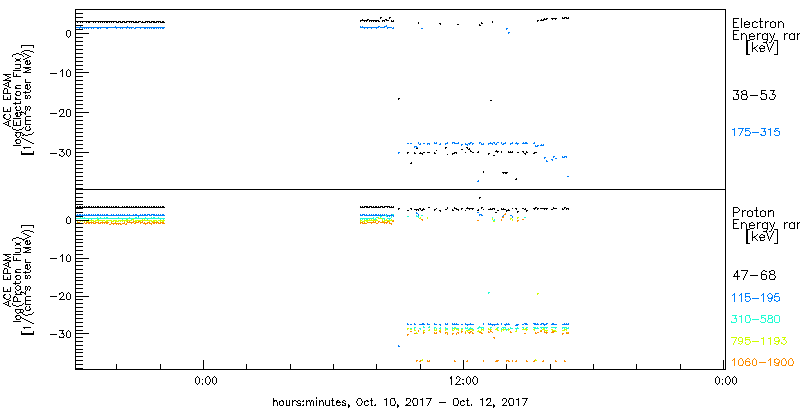Click the first 0:00 time axis label

tap(207, 380)
